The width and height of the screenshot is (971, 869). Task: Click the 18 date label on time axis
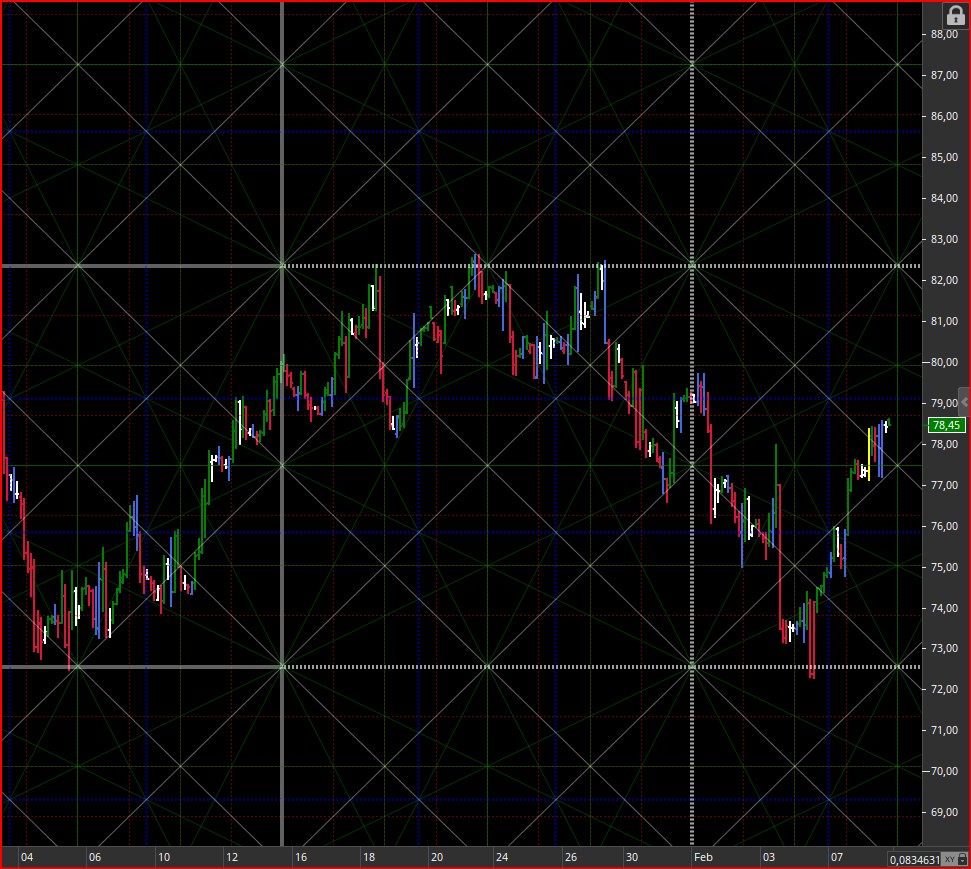pyautogui.click(x=369, y=857)
